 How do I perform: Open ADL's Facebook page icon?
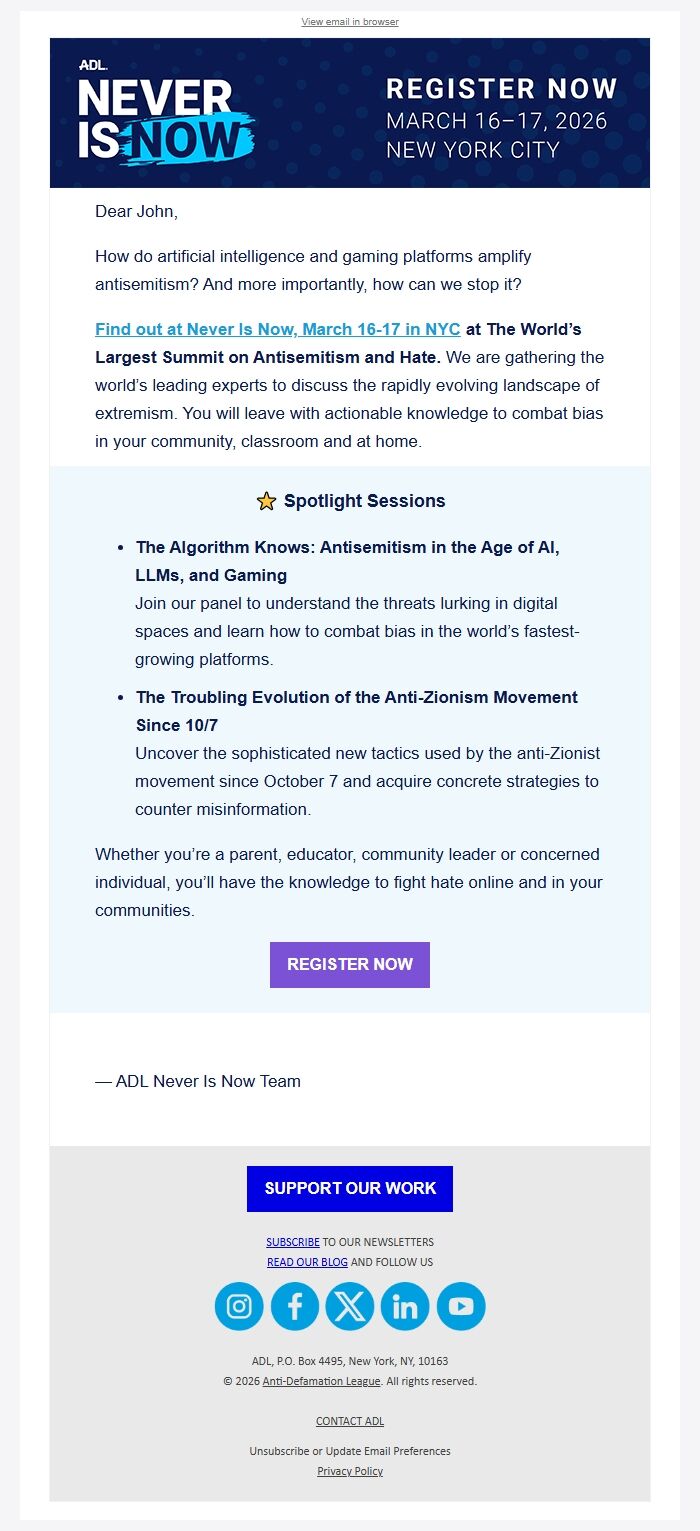(x=294, y=1306)
